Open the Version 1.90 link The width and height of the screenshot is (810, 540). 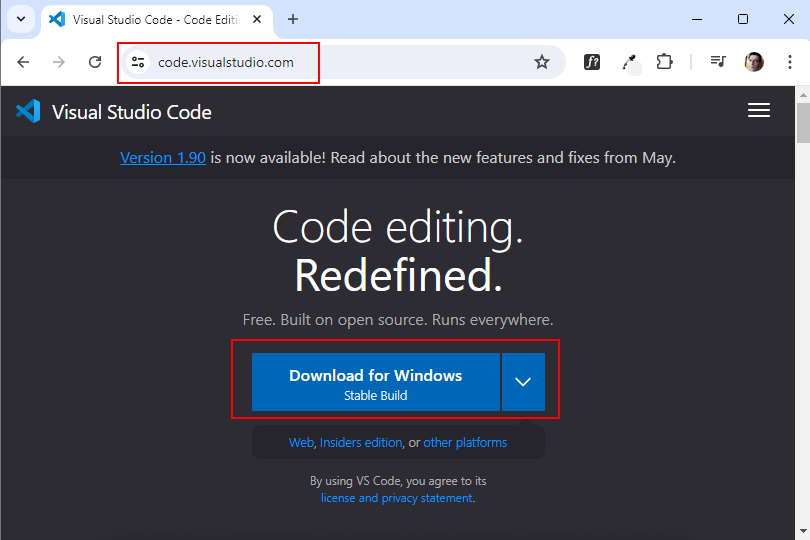click(163, 158)
